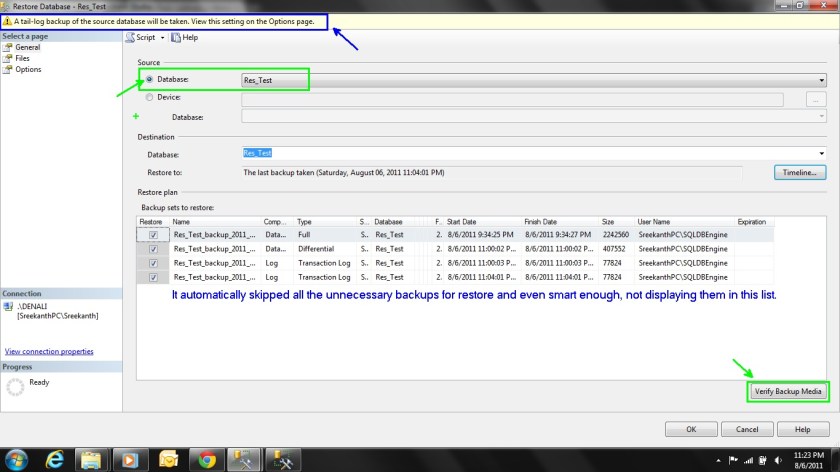Go to the Options page
This screenshot has height=472, width=840.
pos(28,69)
